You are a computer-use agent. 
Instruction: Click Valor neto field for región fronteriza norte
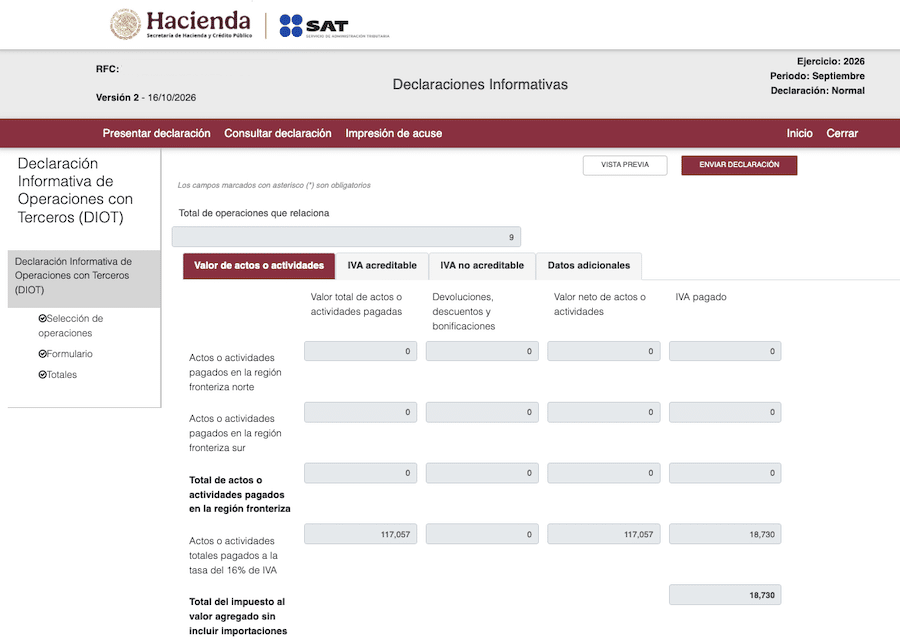click(x=604, y=351)
